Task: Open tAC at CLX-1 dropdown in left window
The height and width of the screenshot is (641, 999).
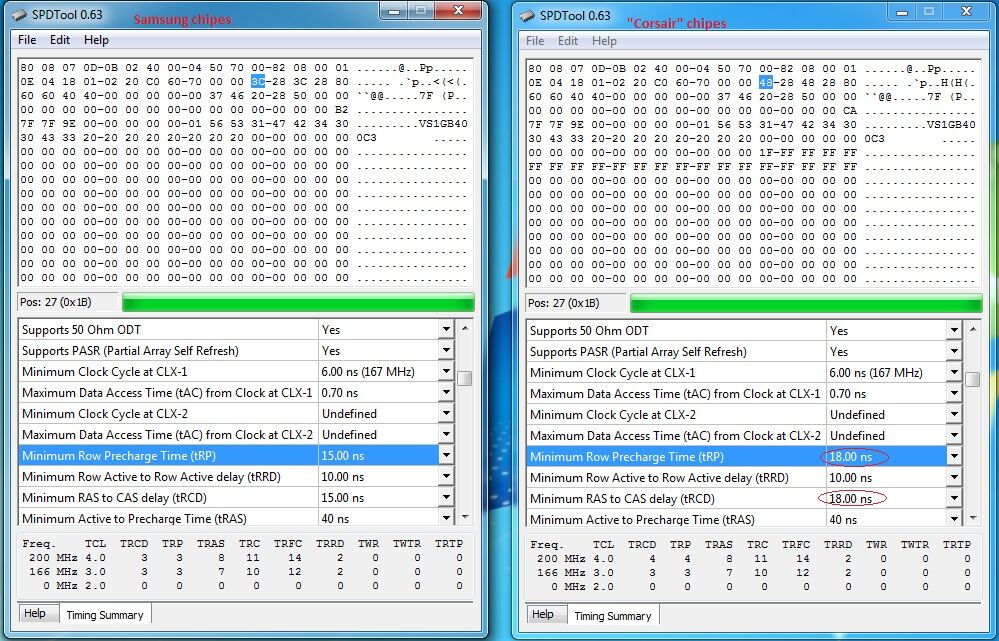Action: [446, 393]
